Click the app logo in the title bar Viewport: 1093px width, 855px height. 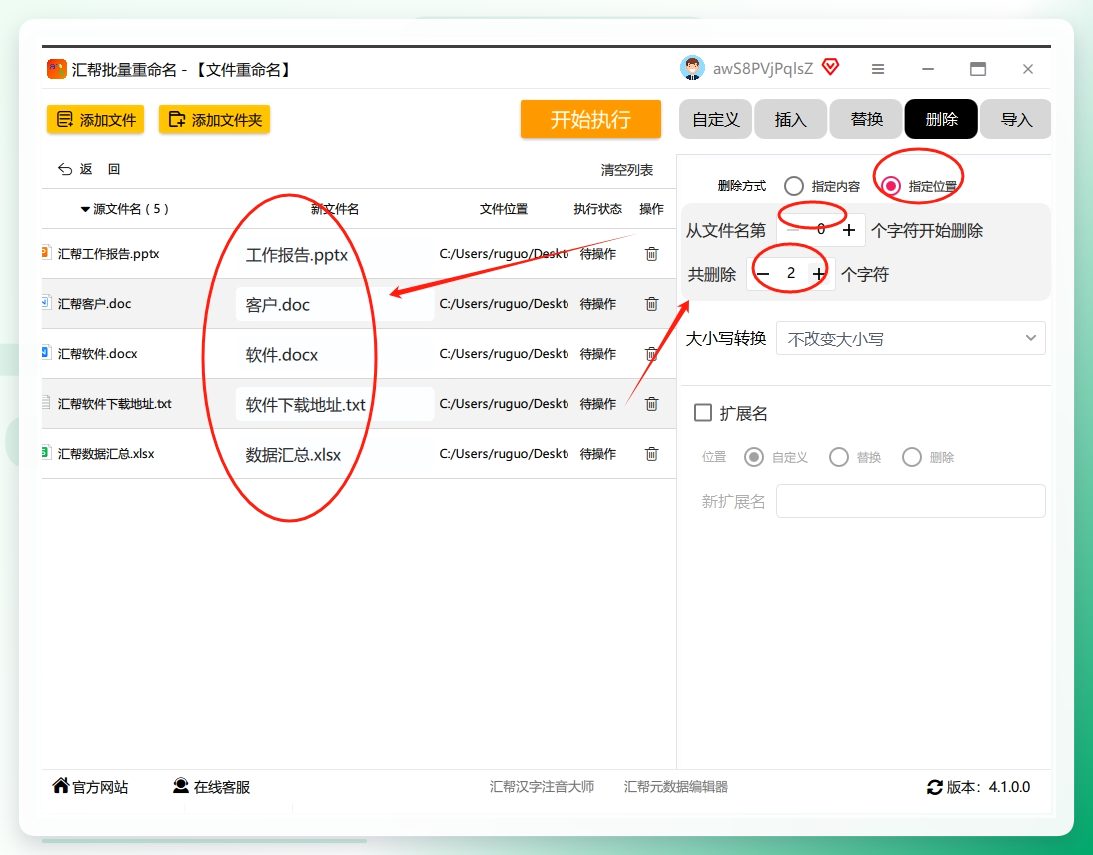(56, 69)
